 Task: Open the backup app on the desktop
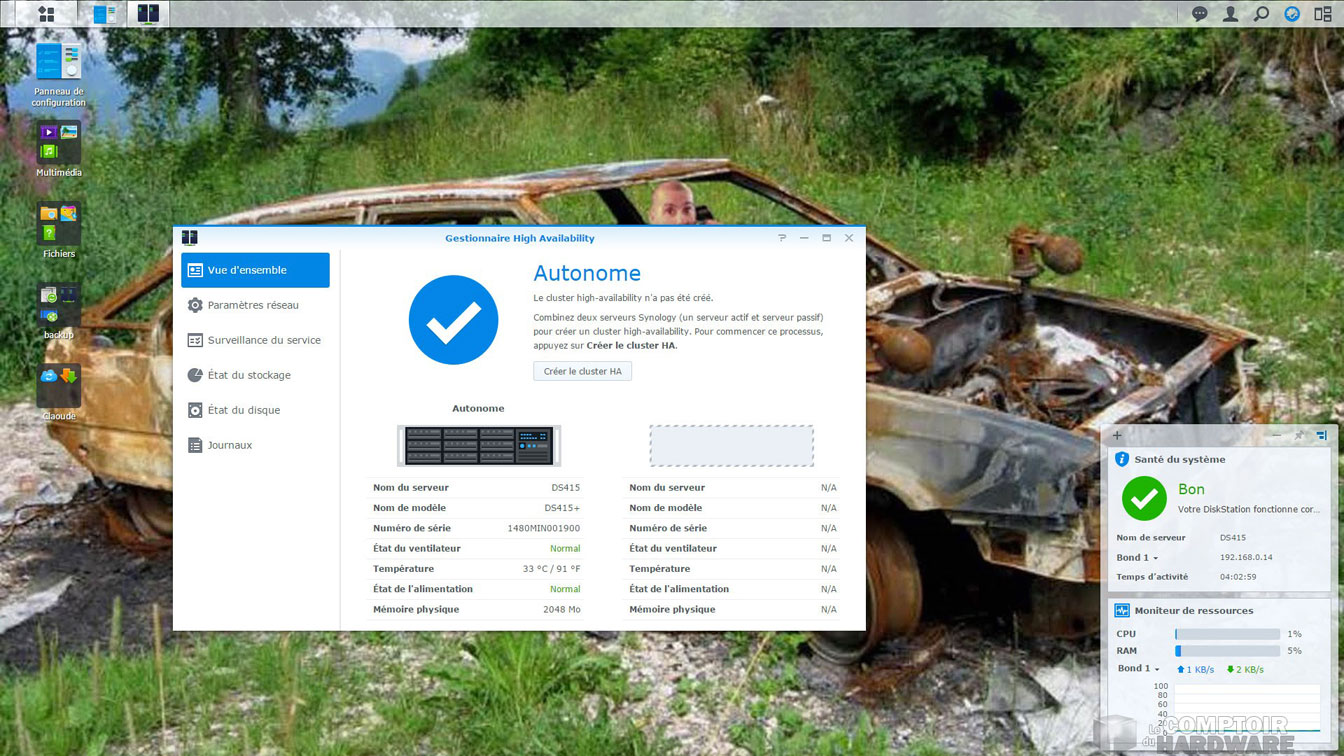[57, 302]
